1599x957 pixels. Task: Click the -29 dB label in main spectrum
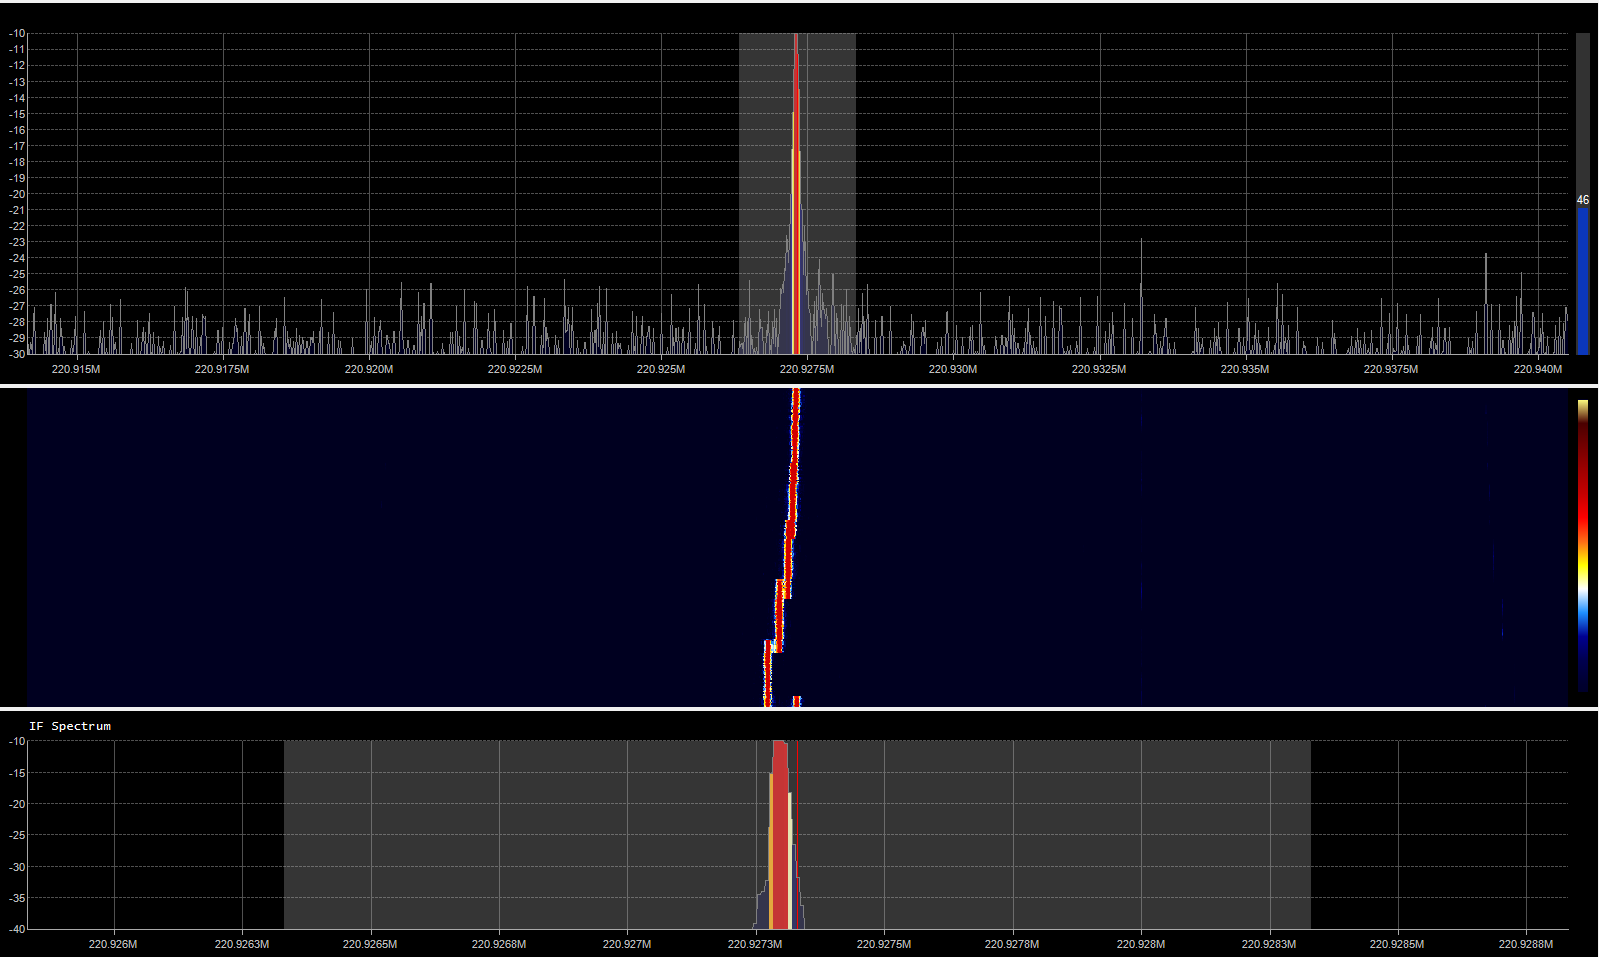[x=17, y=338]
